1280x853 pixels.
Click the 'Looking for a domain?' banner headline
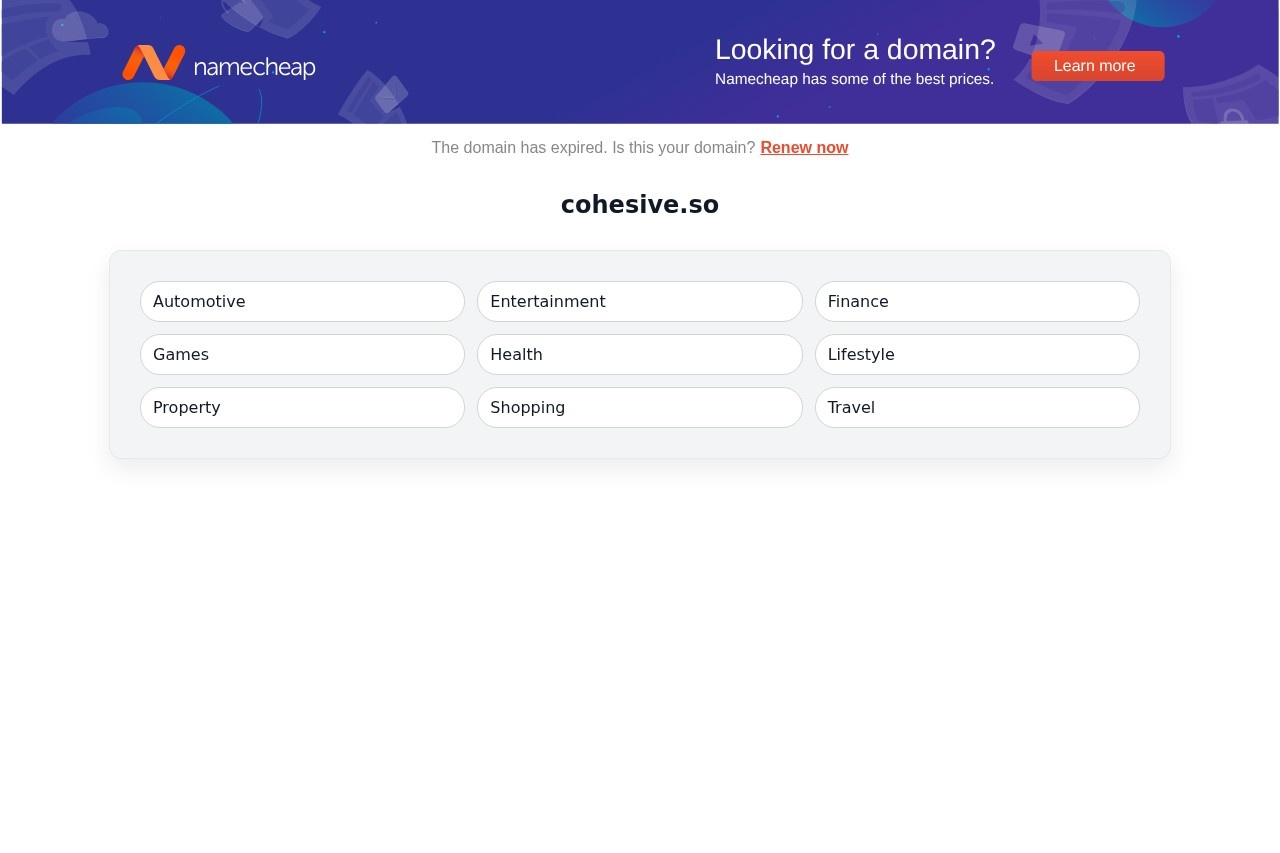click(855, 49)
